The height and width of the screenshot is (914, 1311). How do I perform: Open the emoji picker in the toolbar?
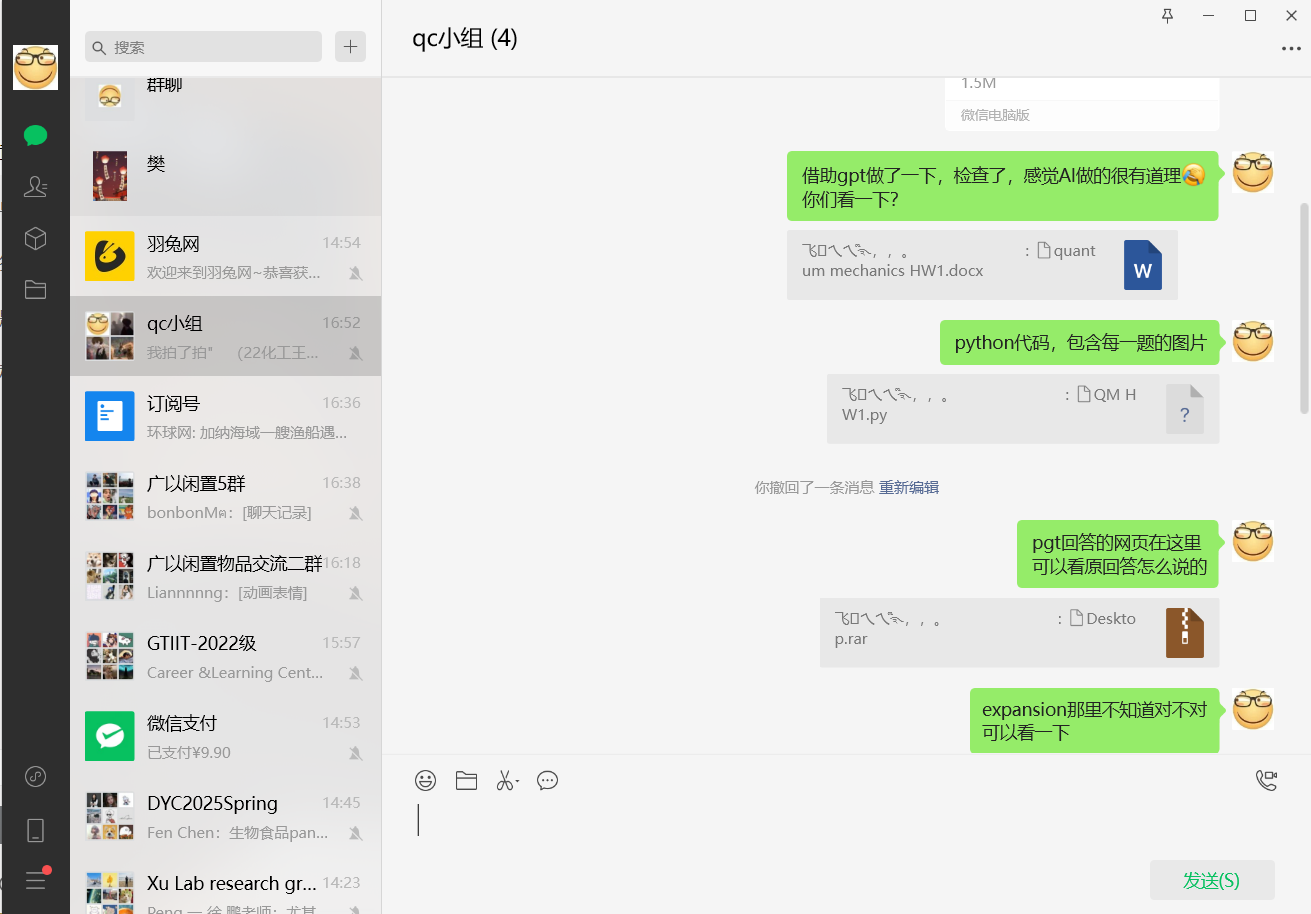coord(426,781)
